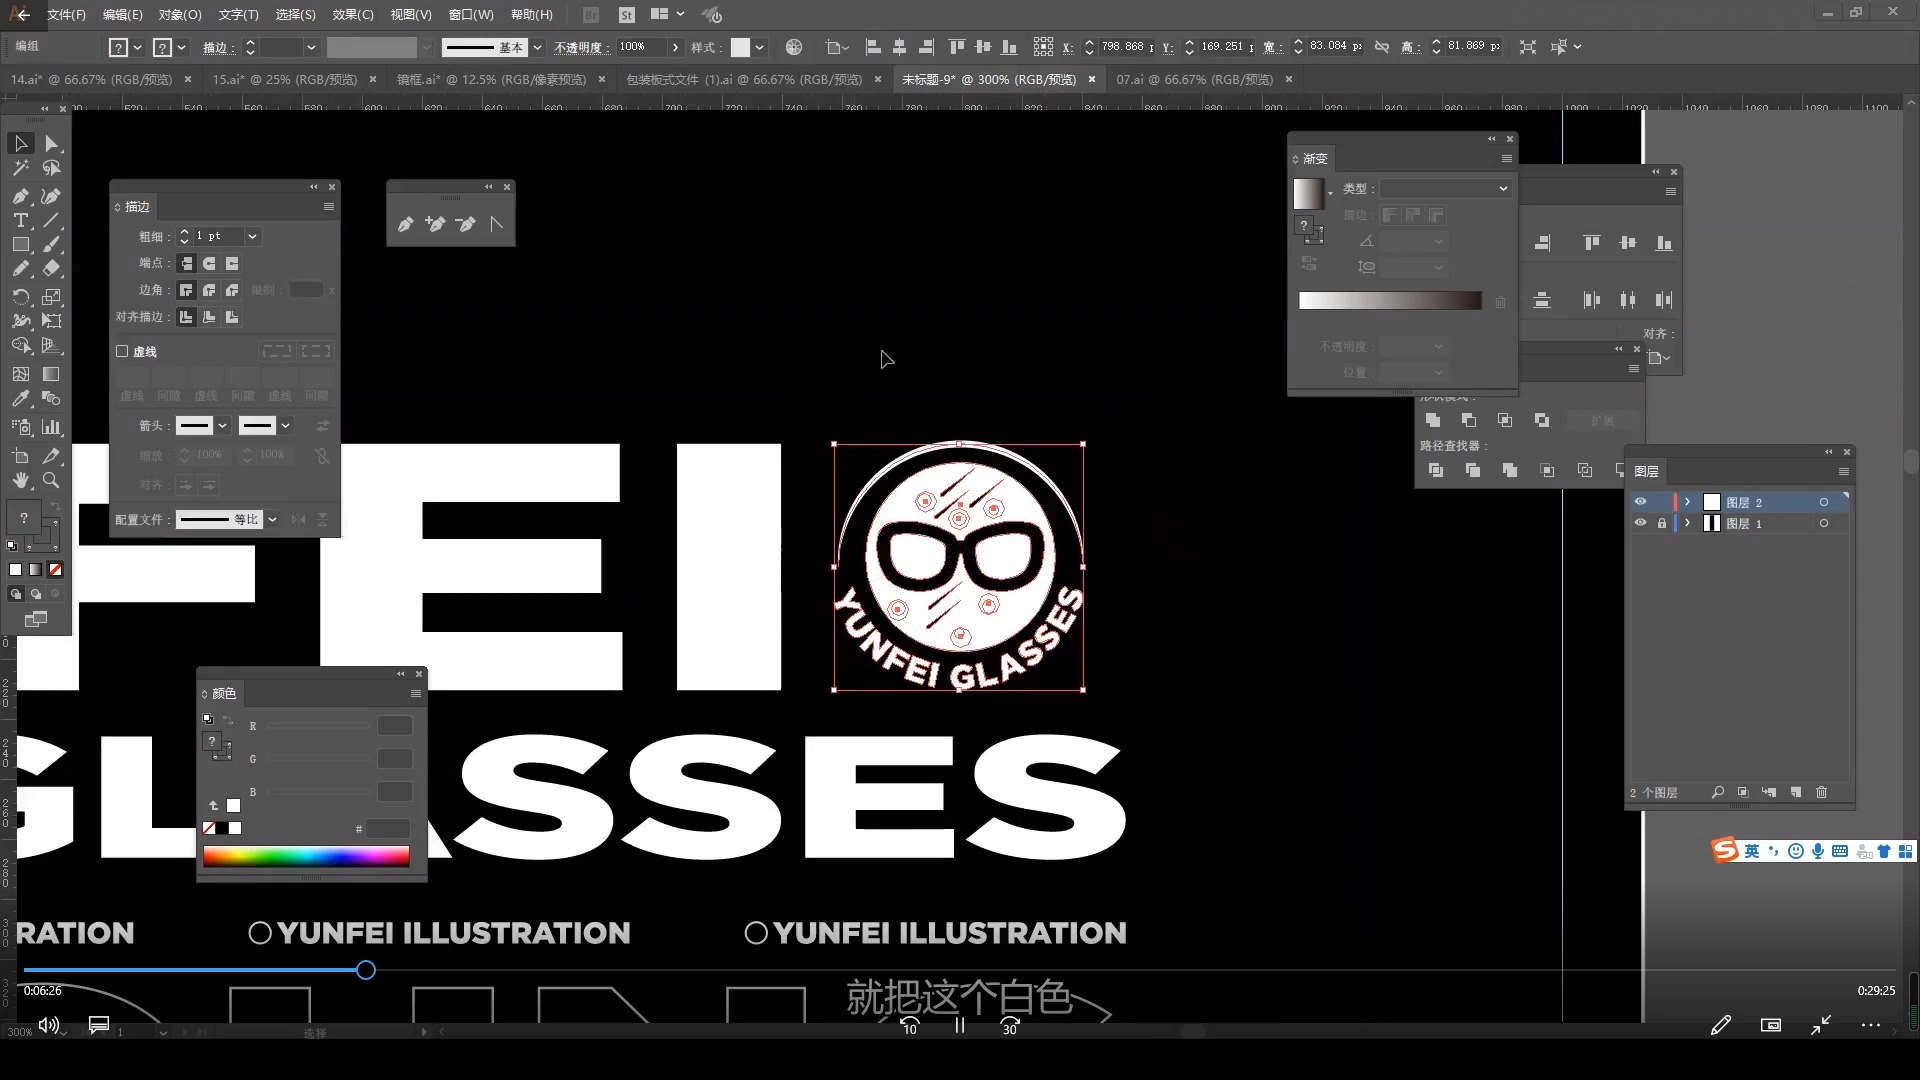The image size is (1920, 1080).
Task: Select the Zoom tool
Action: (x=51, y=481)
